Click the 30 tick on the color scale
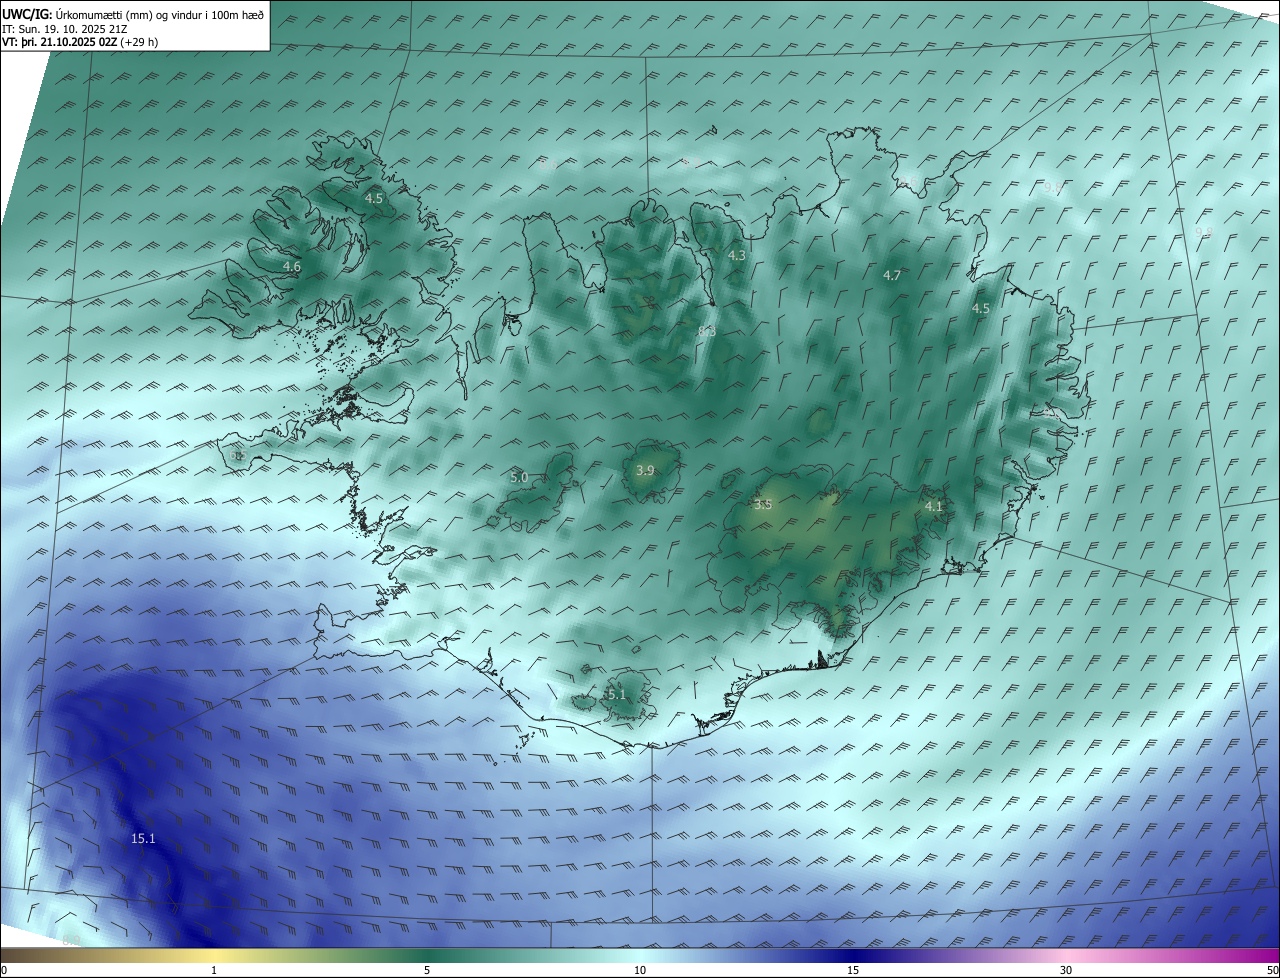The image size is (1280, 978). tap(1066, 970)
